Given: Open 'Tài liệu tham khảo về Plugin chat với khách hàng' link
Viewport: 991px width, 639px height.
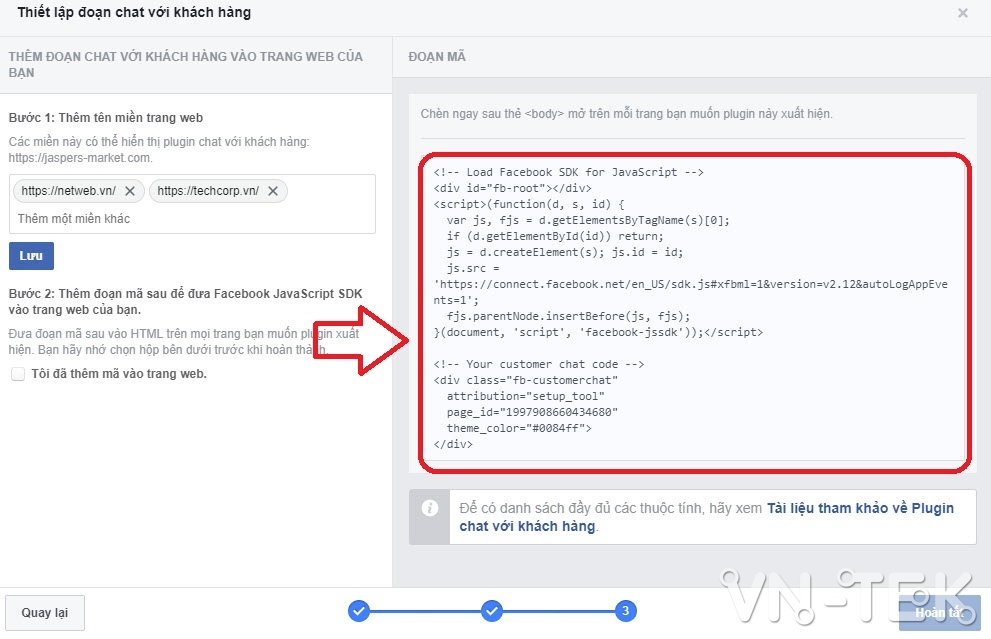Looking at the screenshot, I should tap(707, 517).
